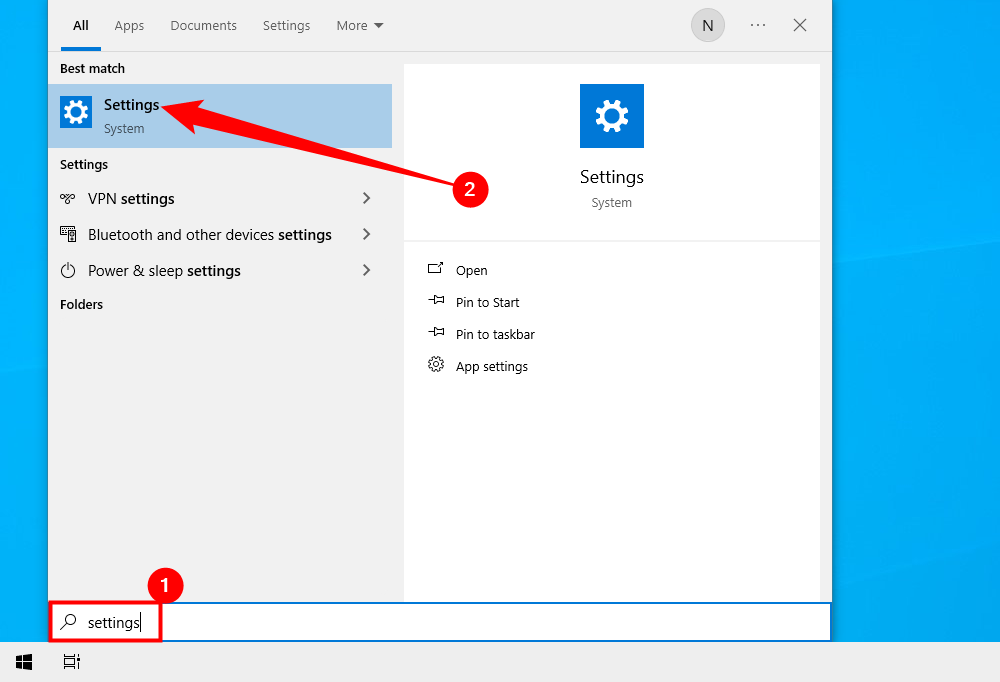The image size is (1000, 682).
Task: Open Task View from the taskbar
Action: pos(70,661)
